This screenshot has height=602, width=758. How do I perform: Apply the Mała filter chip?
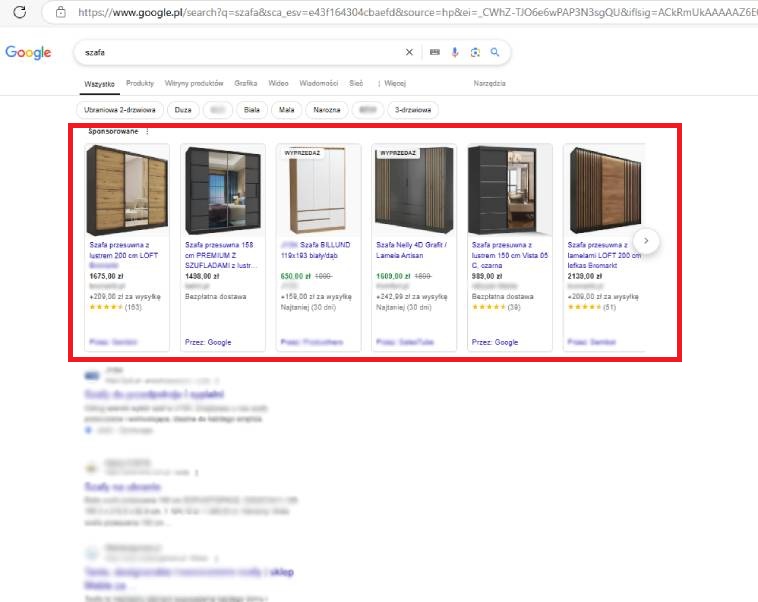(x=287, y=110)
